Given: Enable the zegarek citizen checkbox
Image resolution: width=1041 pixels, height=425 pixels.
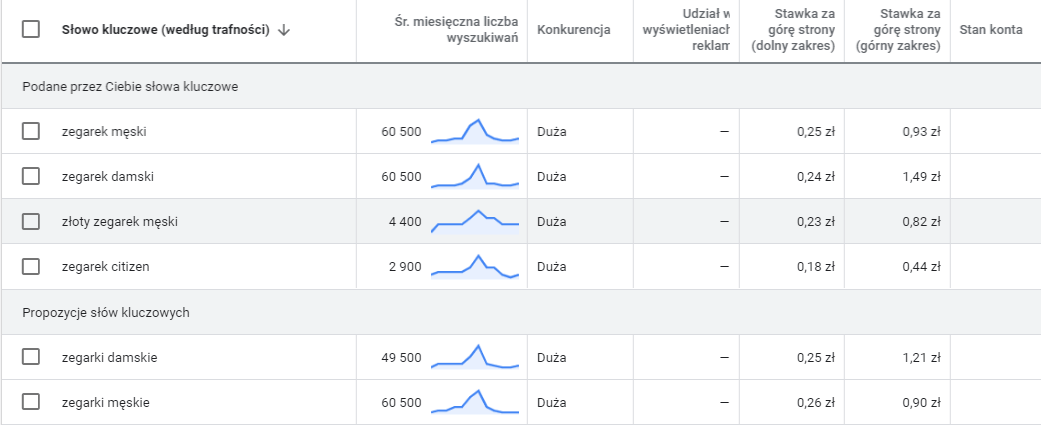Looking at the screenshot, I should [31, 266].
